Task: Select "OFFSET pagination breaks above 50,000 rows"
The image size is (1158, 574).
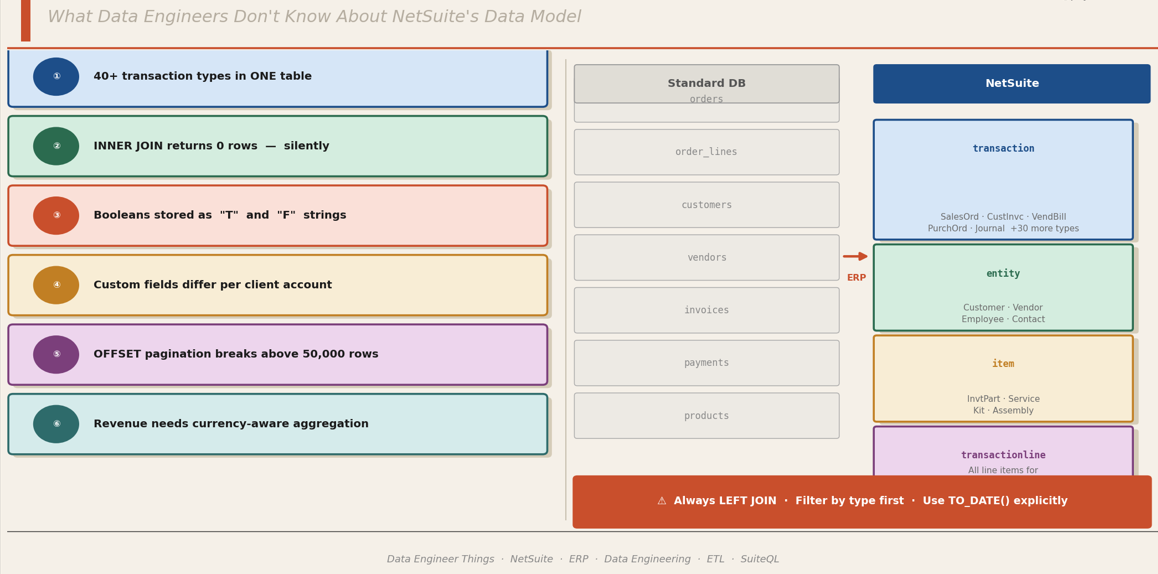Action: [x=236, y=355]
